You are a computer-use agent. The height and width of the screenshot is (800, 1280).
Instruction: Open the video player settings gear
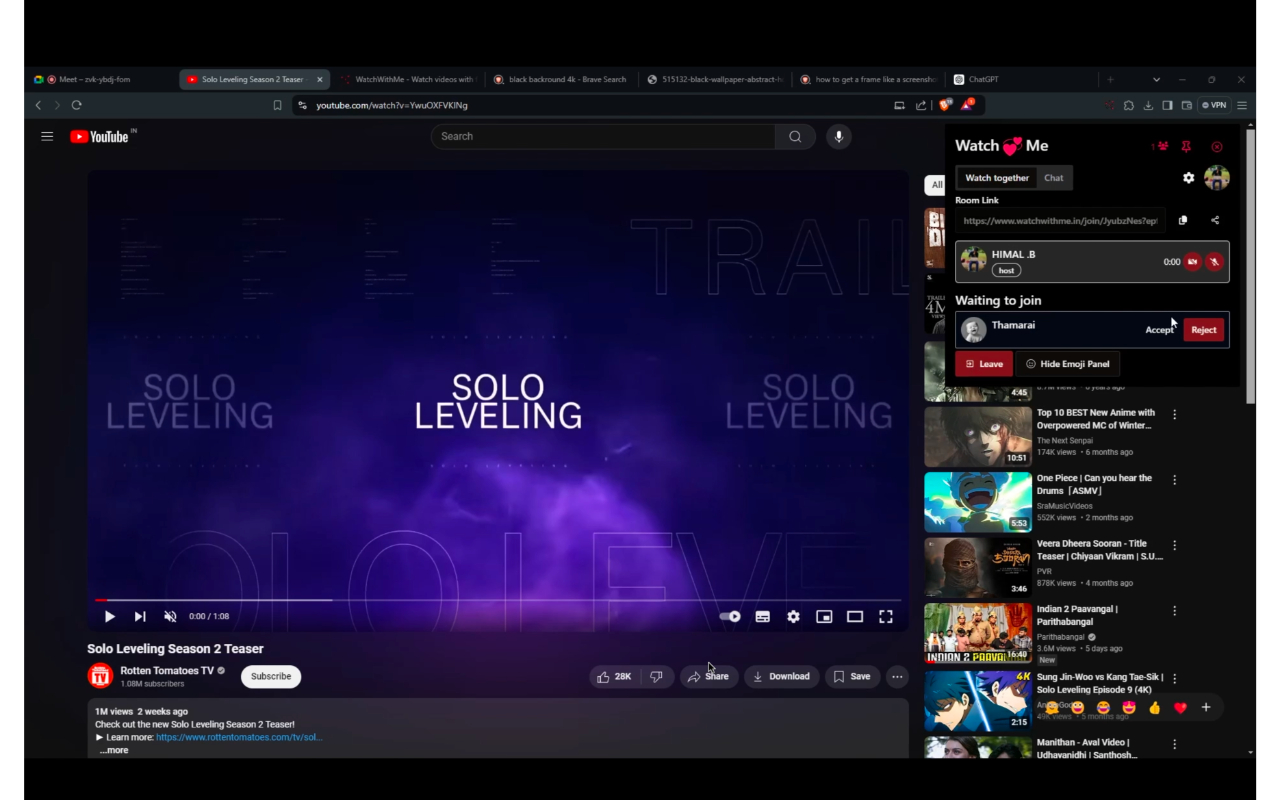click(793, 617)
